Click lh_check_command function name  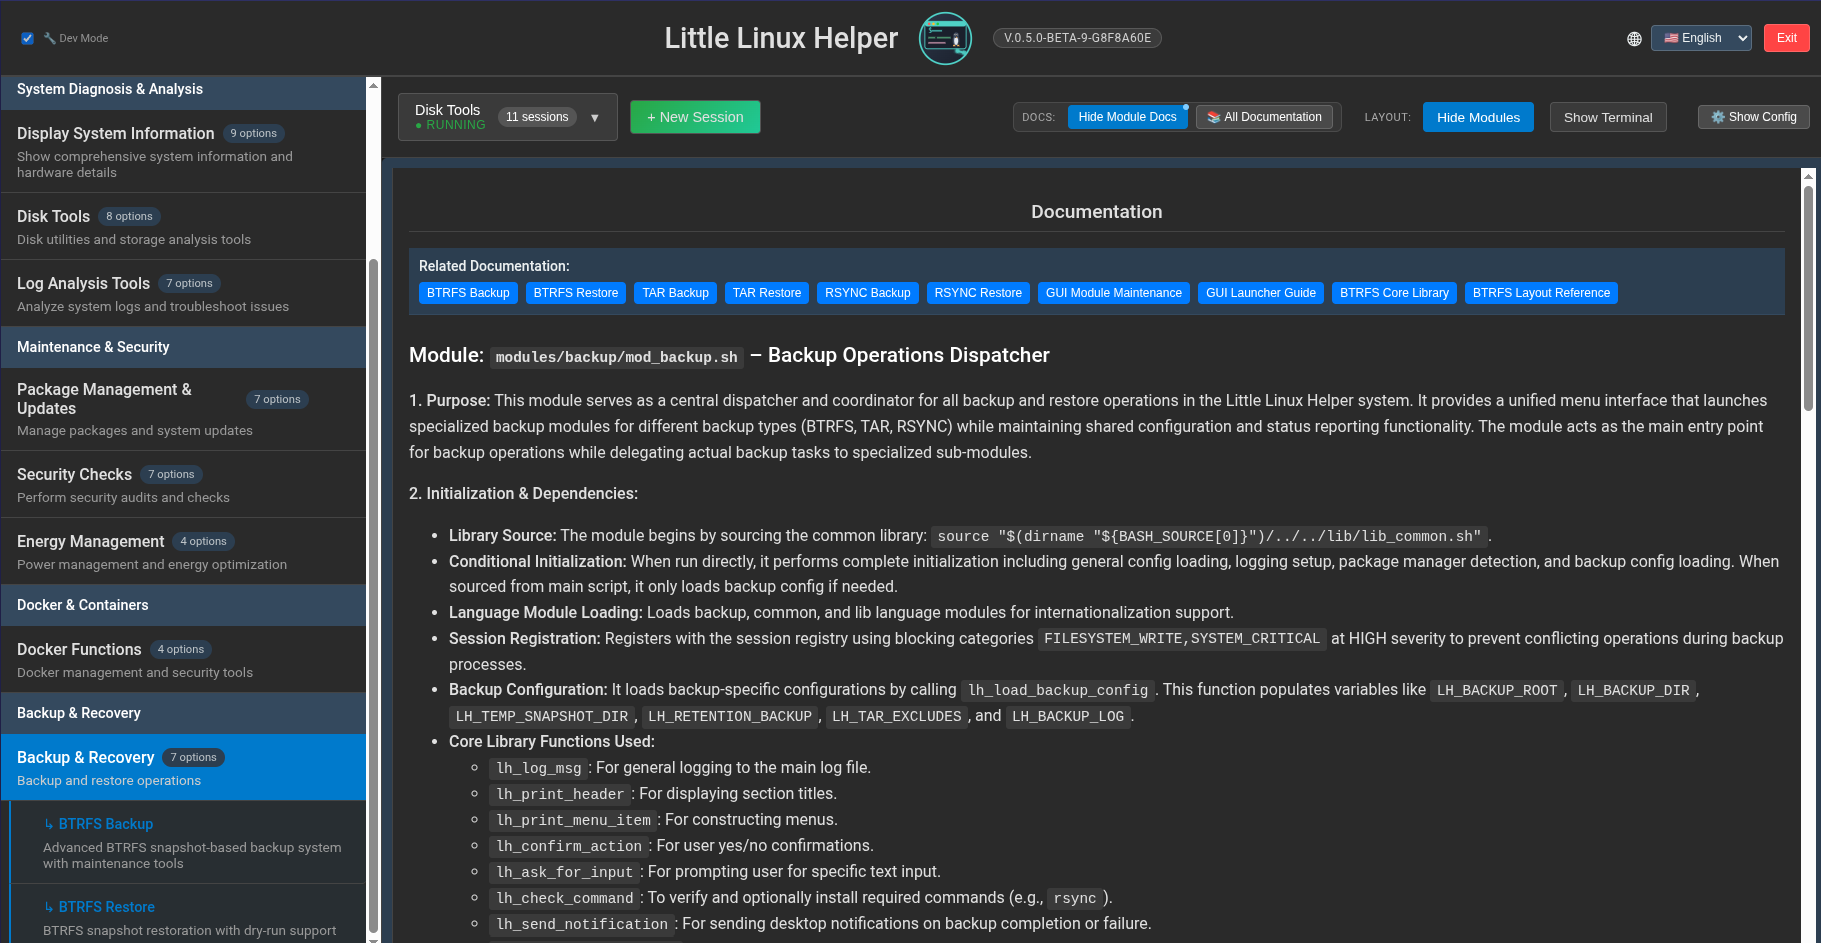(565, 898)
